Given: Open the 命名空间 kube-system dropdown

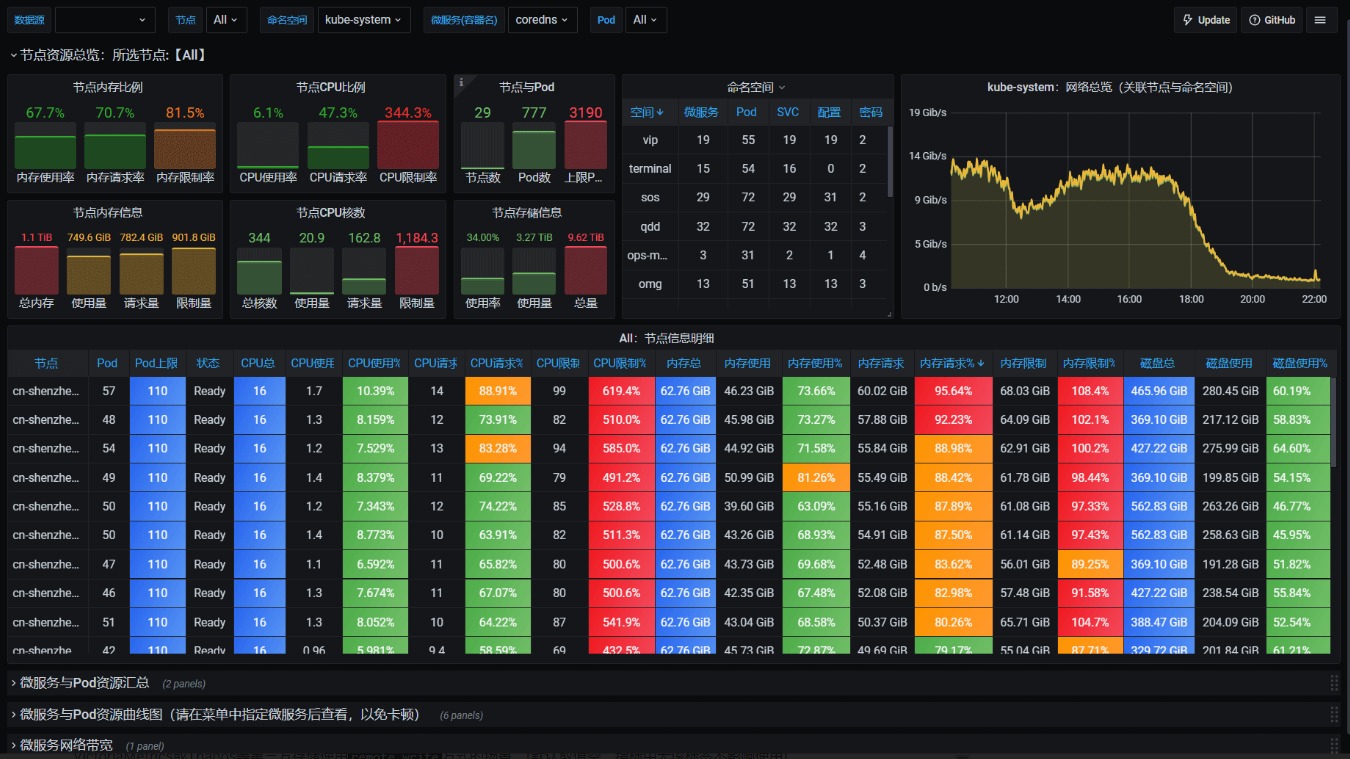Looking at the screenshot, I should [364, 20].
